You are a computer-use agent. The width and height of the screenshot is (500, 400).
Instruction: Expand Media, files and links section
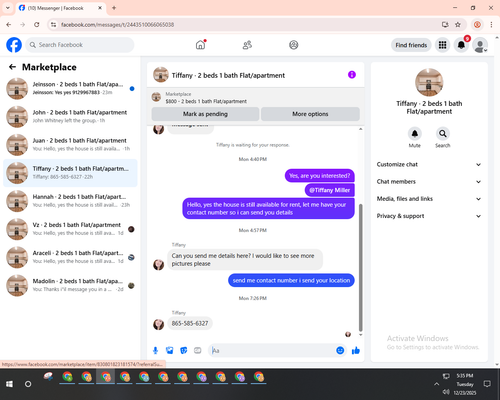click(429, 199)
